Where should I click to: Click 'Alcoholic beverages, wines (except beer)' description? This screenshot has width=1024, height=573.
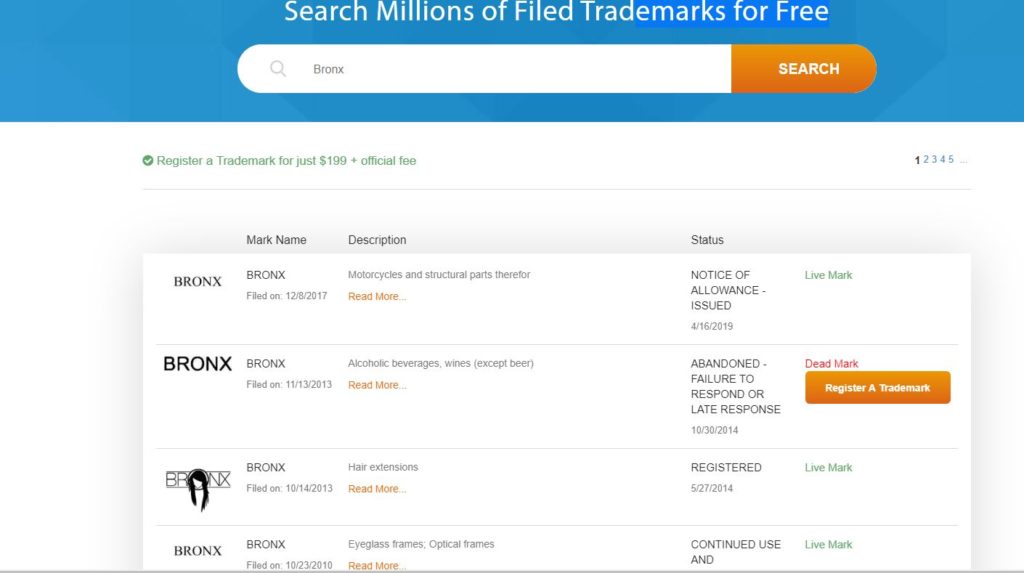point(441,363)
